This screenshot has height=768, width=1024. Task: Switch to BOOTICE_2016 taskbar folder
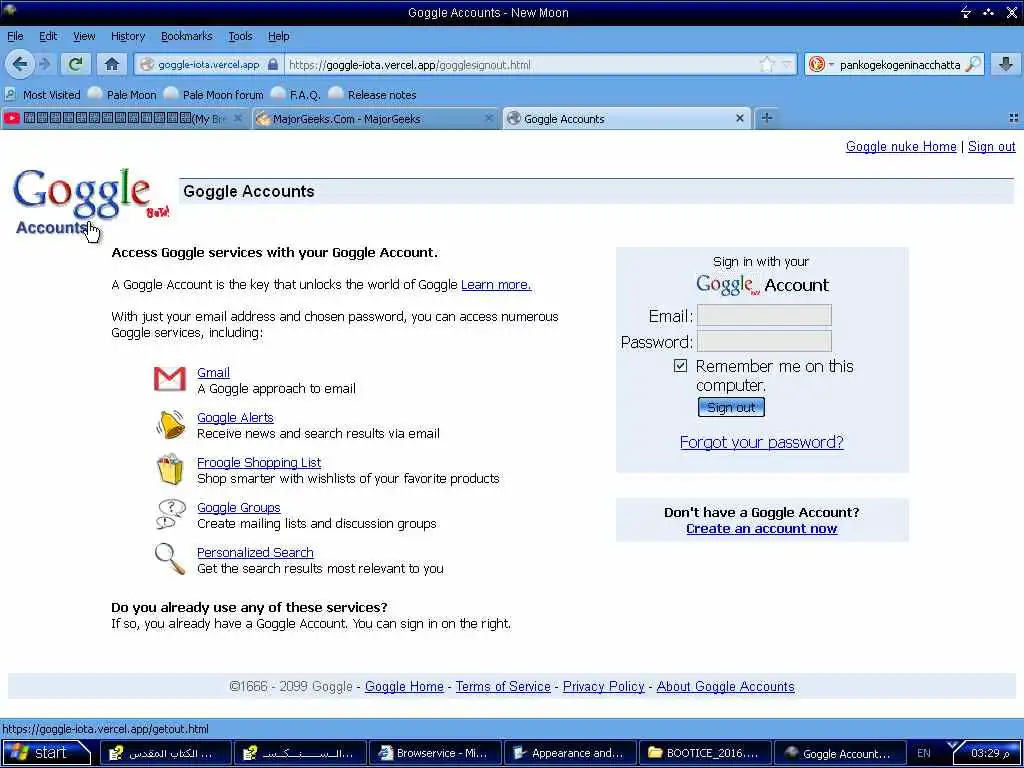pyautogui.click(x=704, y=753)
